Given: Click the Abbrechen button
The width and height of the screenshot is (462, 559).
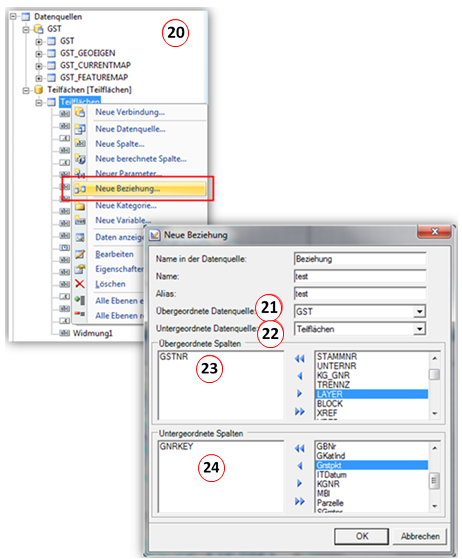Looking at the screenshot, I should coord(420,536).
